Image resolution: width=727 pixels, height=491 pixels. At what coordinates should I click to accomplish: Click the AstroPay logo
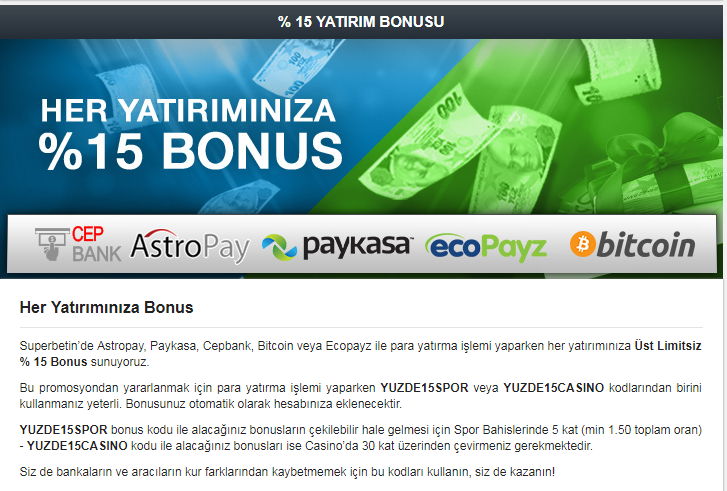(x=190, y=246)
